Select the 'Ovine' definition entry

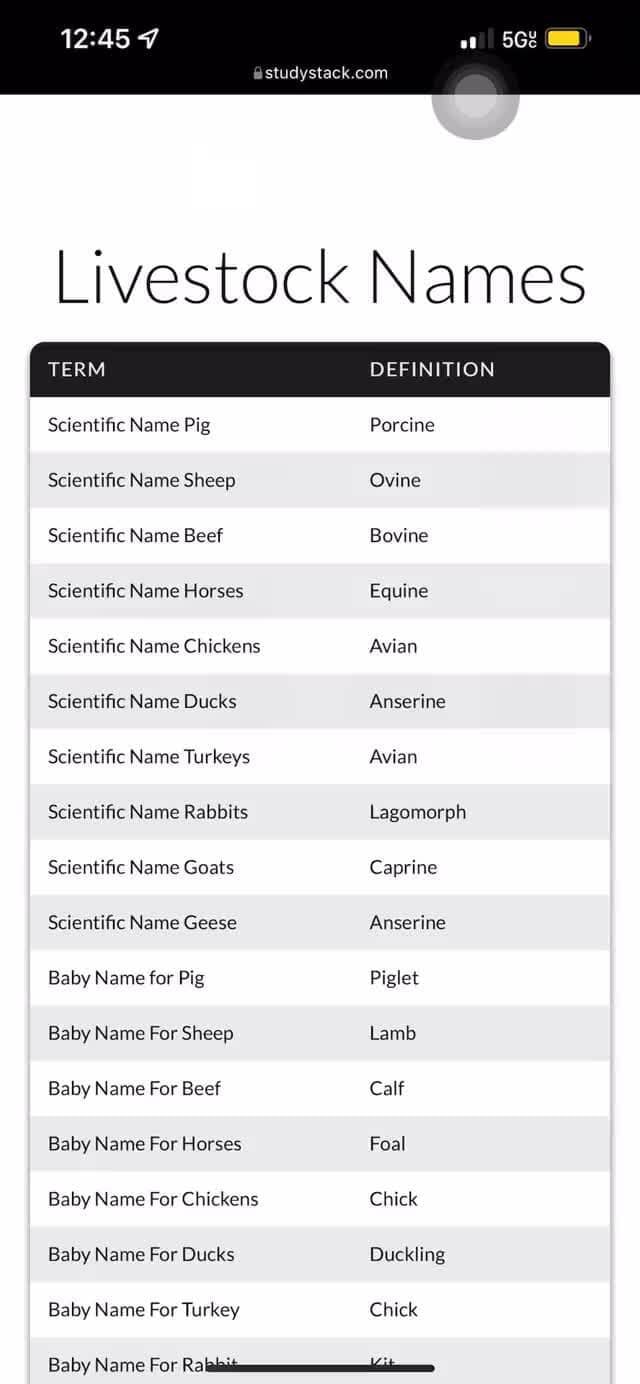394,480
